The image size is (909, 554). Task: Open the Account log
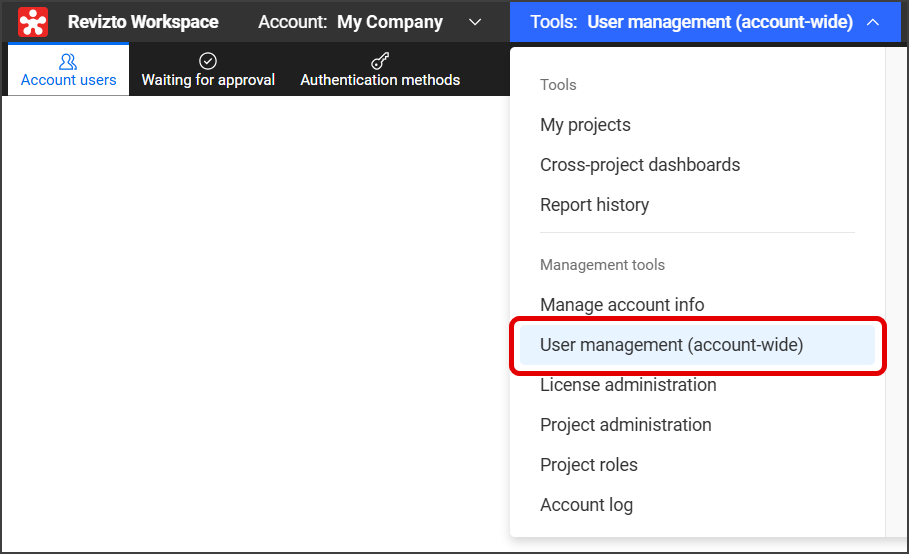pos(586,505)
